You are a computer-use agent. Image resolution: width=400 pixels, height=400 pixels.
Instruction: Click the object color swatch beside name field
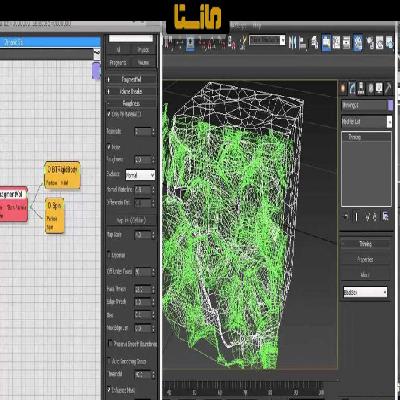[x=390, y=106]
